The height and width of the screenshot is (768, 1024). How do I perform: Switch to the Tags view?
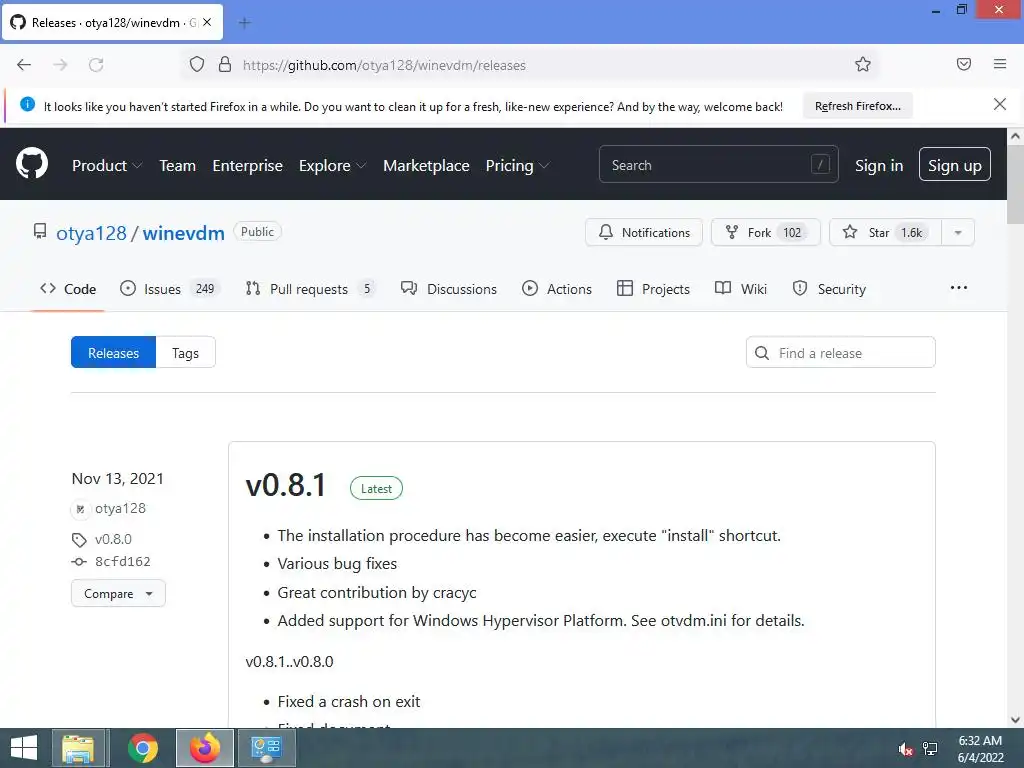click(185, 353)
